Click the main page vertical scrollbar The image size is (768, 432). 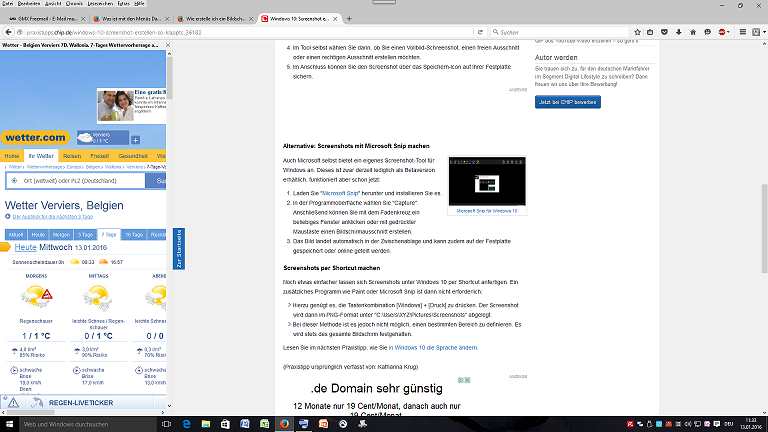pyautogui.click(x=765, y=228)
